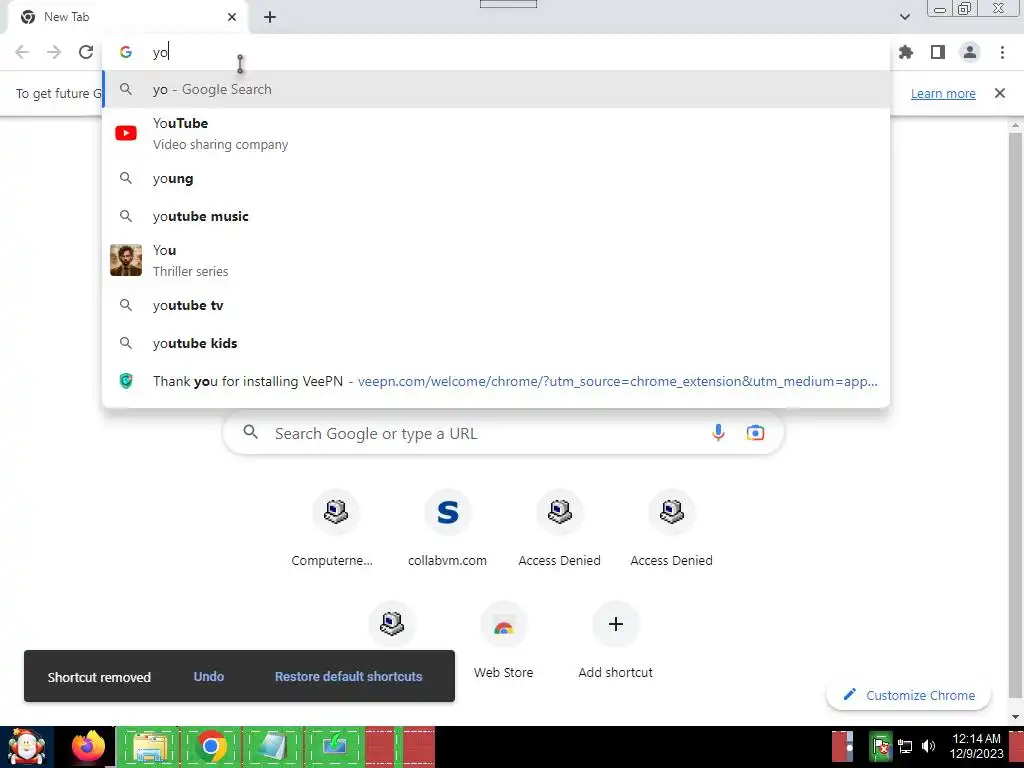This screenshot has height=768, width=1024.
Task: Close the New Tab tab
Action: click(x=232, y=17)
